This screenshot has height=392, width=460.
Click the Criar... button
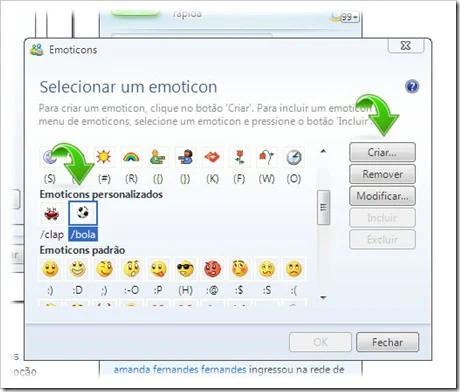(x=382, y=152)
